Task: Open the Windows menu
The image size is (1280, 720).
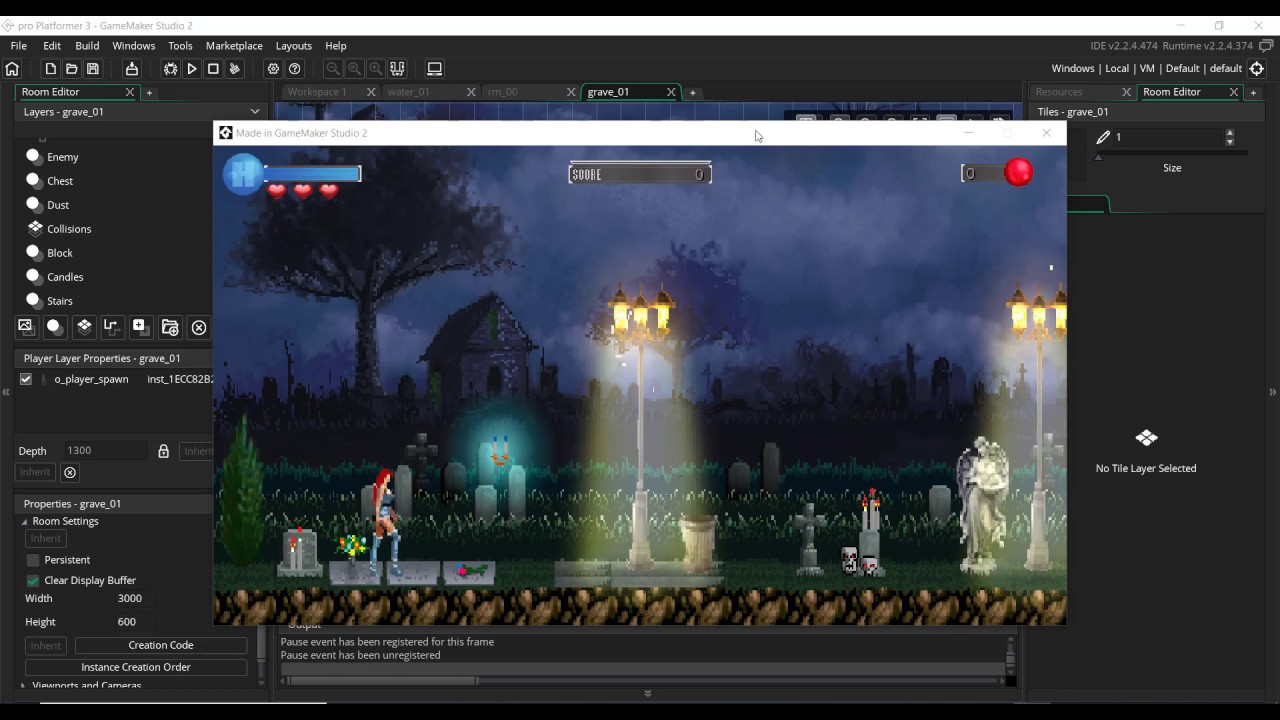Action: (134, 46)
